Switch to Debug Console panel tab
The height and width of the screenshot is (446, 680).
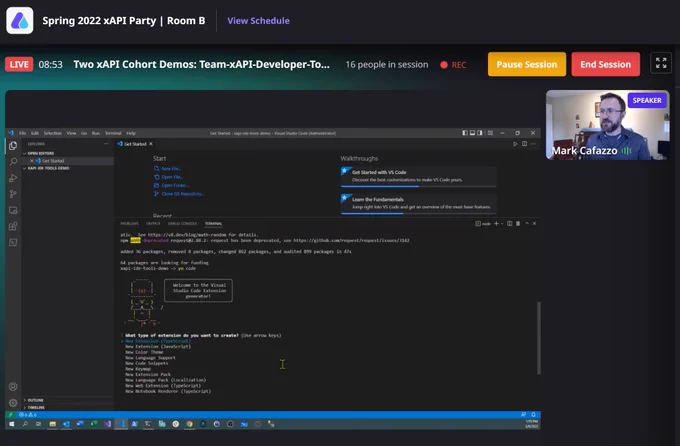182,223
